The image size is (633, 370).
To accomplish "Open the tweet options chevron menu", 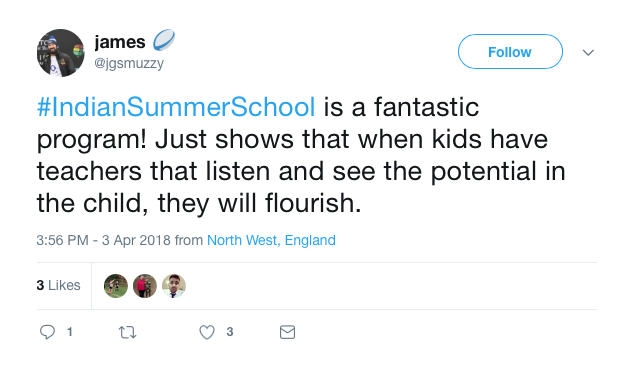I will click(x=588, y=52).
